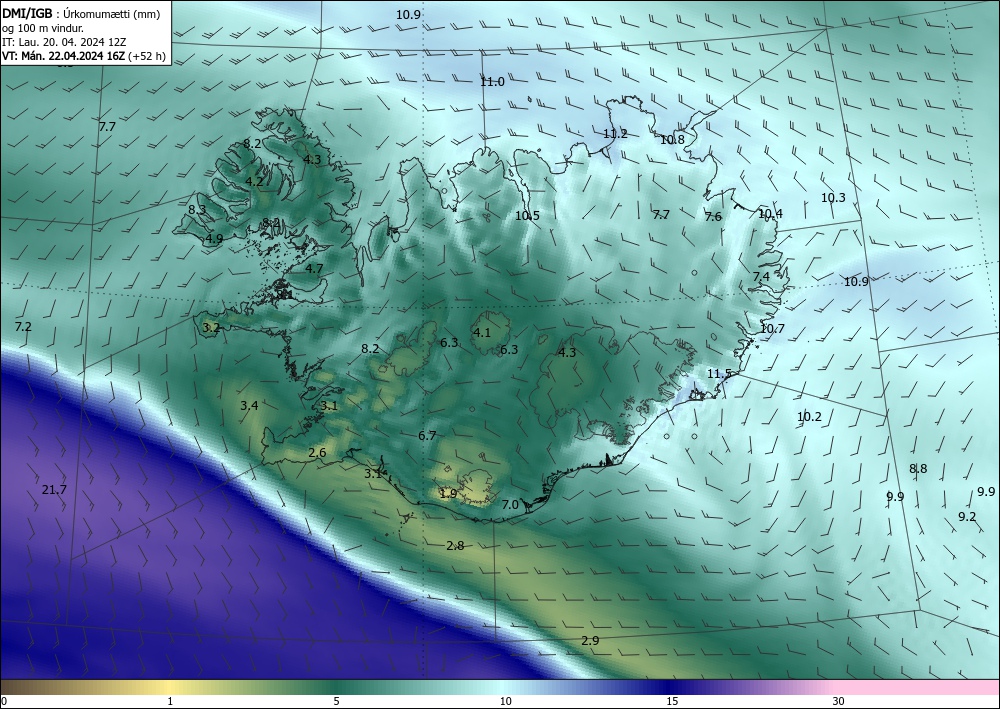Select the 9.2 value on the map
Screen dimensions: 1000x709
967,516
